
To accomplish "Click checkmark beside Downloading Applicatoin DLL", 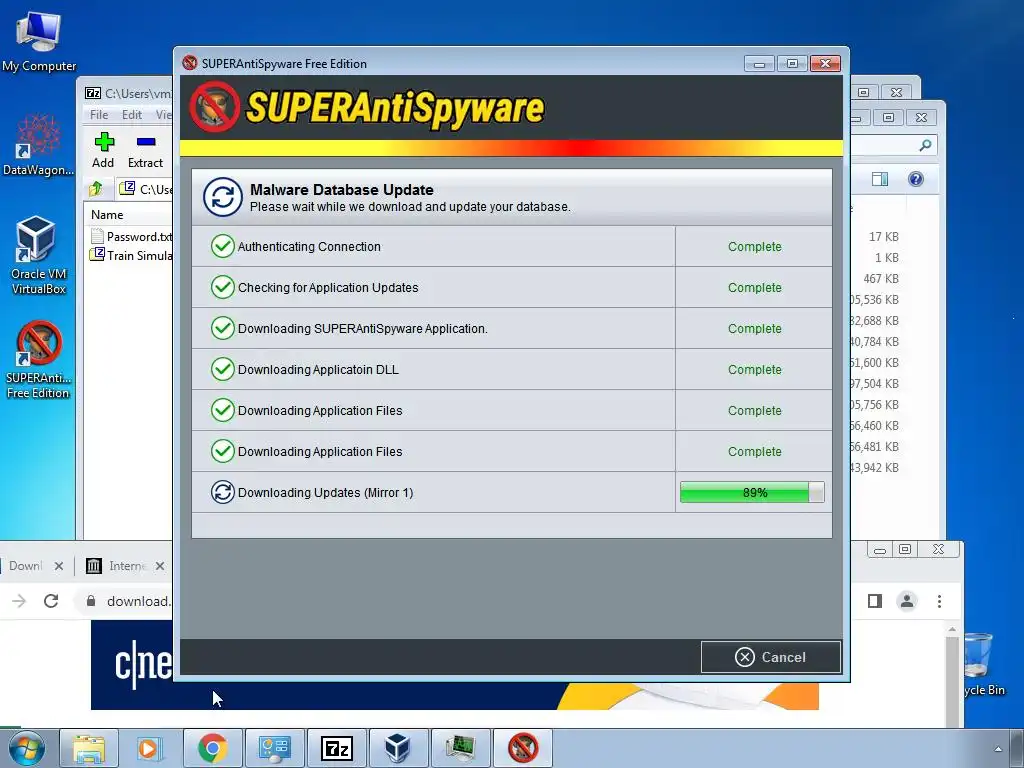I will point(223,369).
